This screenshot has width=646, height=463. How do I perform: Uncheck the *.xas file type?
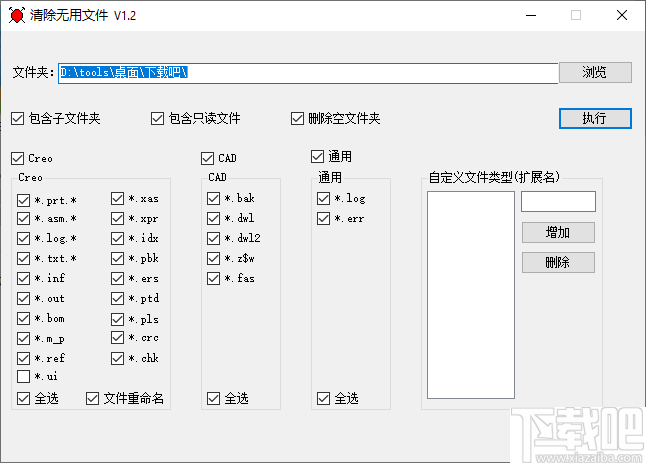pos(117,199)
